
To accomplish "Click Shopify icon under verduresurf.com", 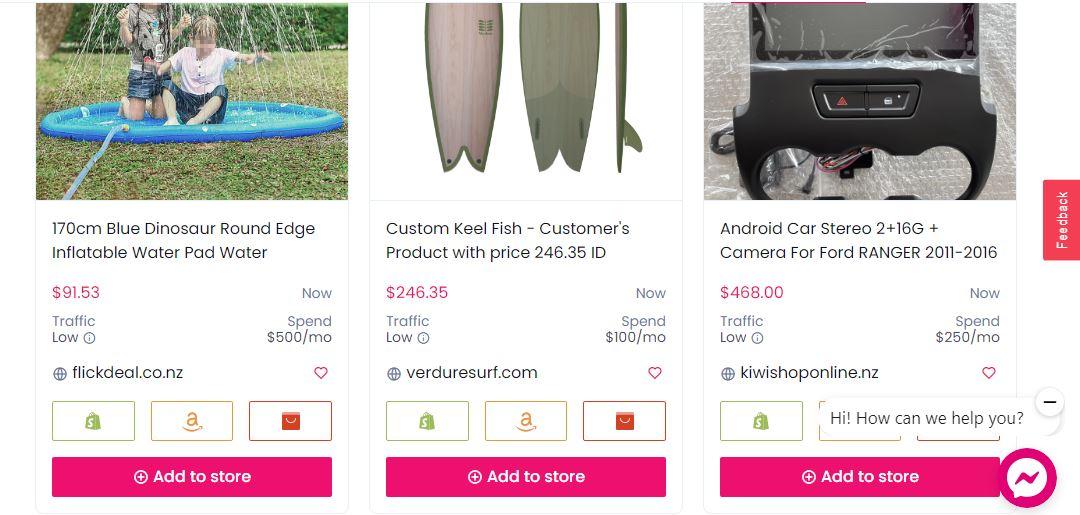I will point(427,421).
